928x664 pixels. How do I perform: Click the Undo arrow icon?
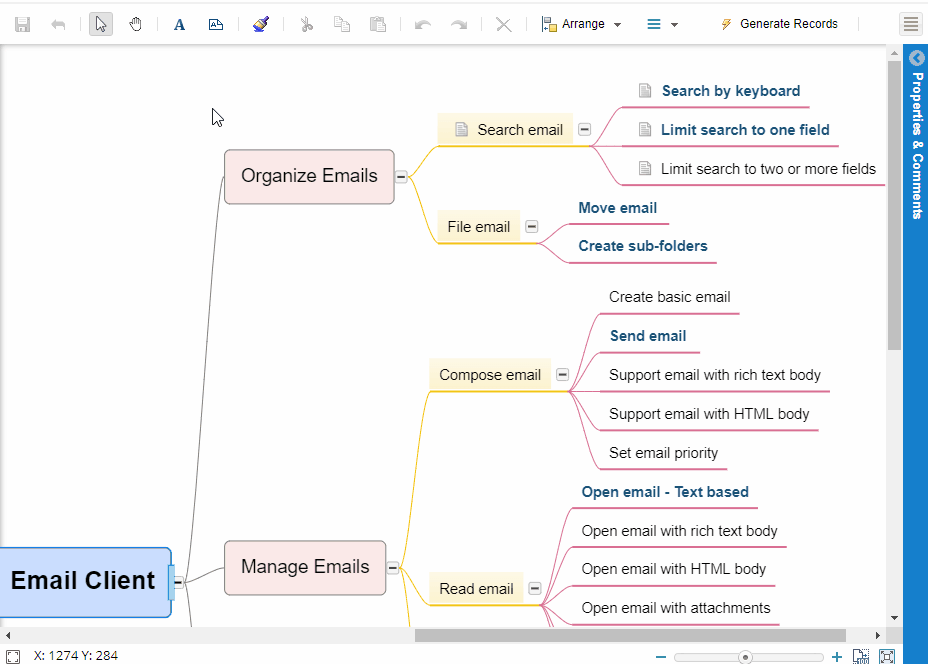[x=423, y=24]
